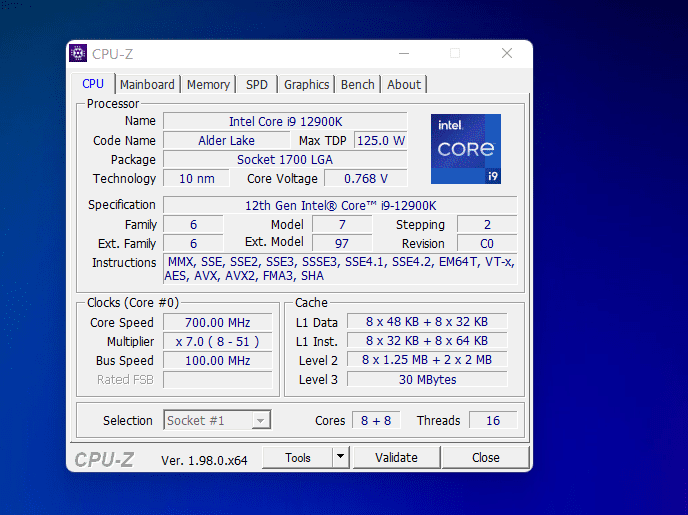The width and height of the screenshot is (688, 515).
Task: Click the Tools button
Action: [297, 458]
